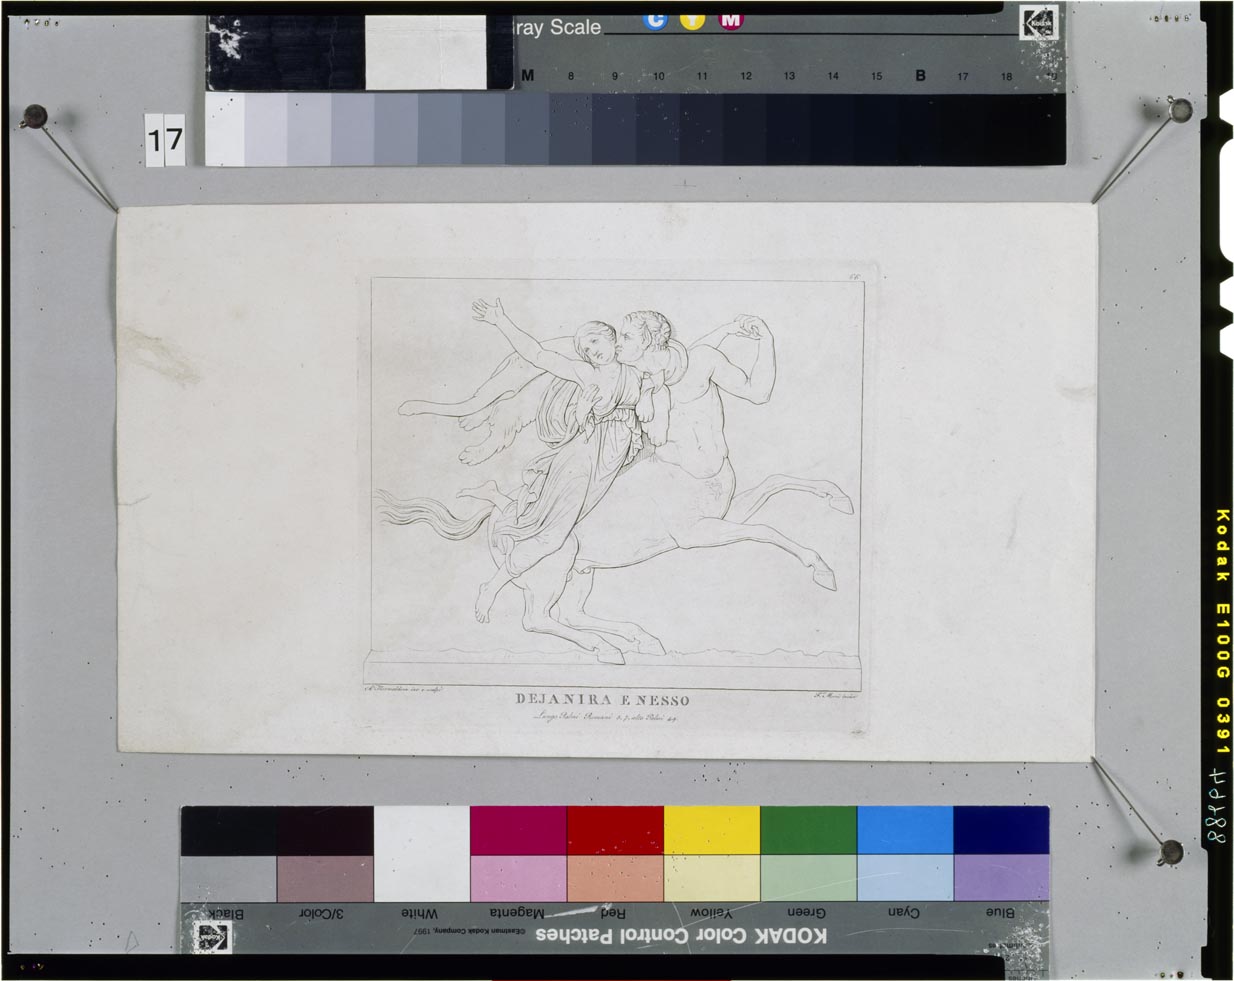
Task: Click the 'Red' patch label
Action: tap(612, 912)
